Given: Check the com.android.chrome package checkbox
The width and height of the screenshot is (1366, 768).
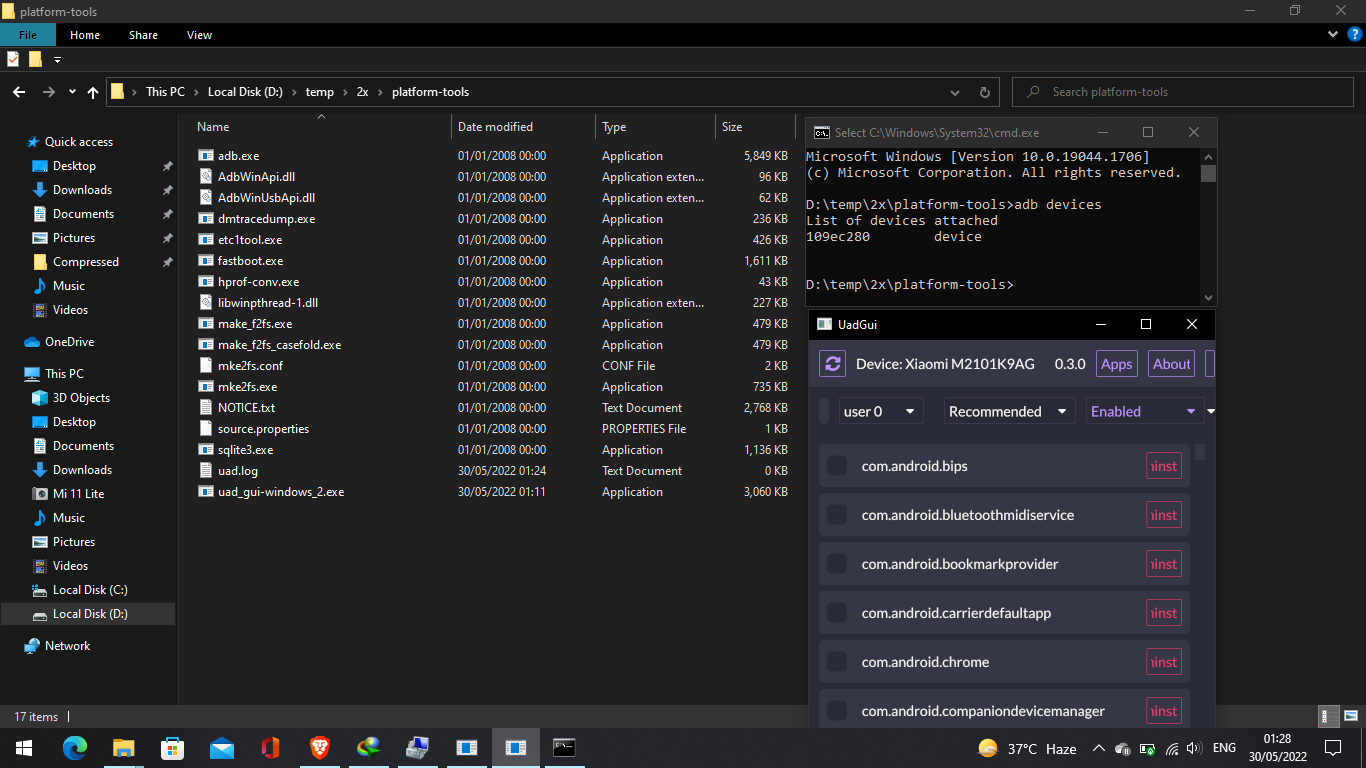Looking at the screenshot, I should (837, 661).
